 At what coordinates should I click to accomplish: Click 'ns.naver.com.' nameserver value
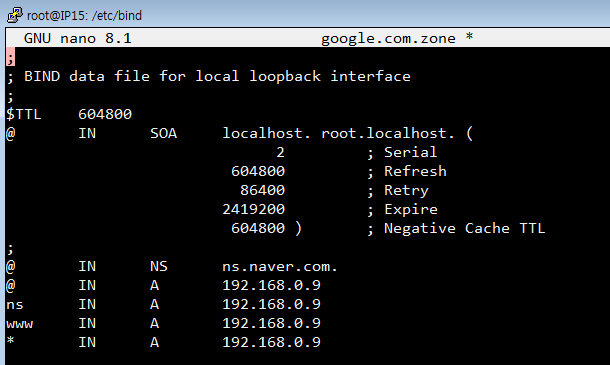[280, 267]
